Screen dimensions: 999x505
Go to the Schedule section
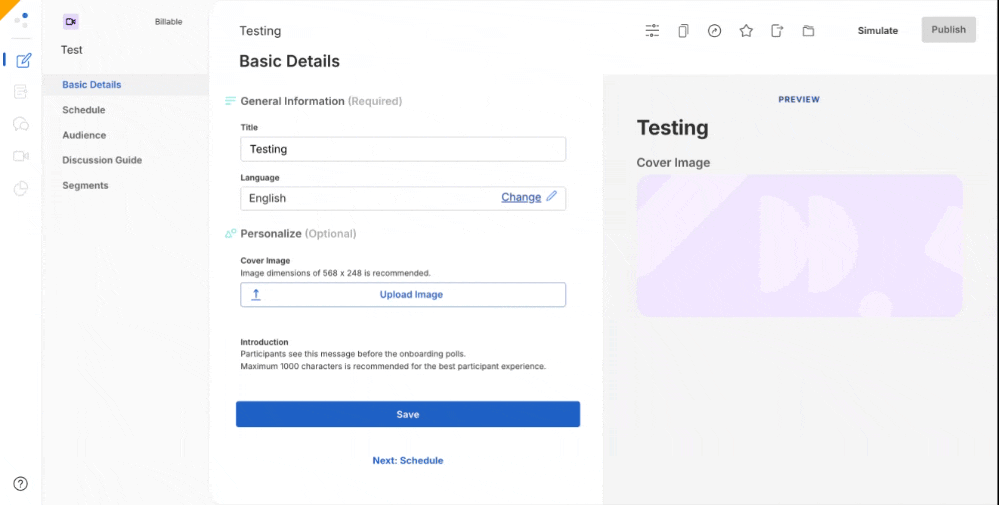[x=83, y=110]
